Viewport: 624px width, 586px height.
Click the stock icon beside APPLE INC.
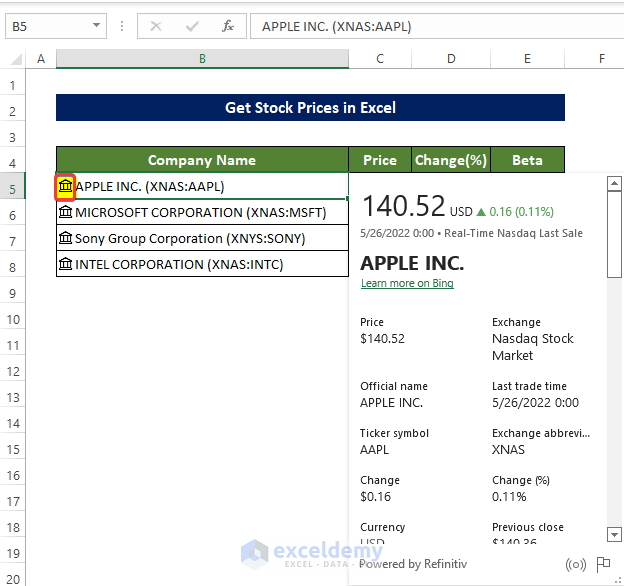click(65, 186)
